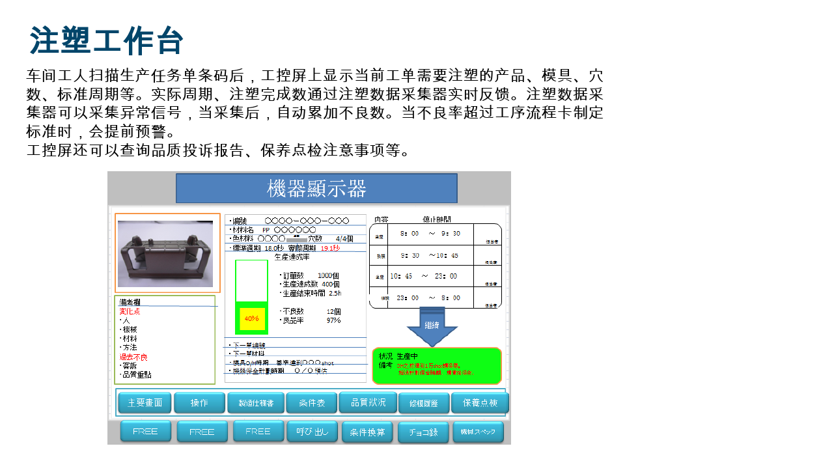Click the 過去不良 item in info list
The width and height of the screenshot is (833, 468).
(x=133, y=357)
